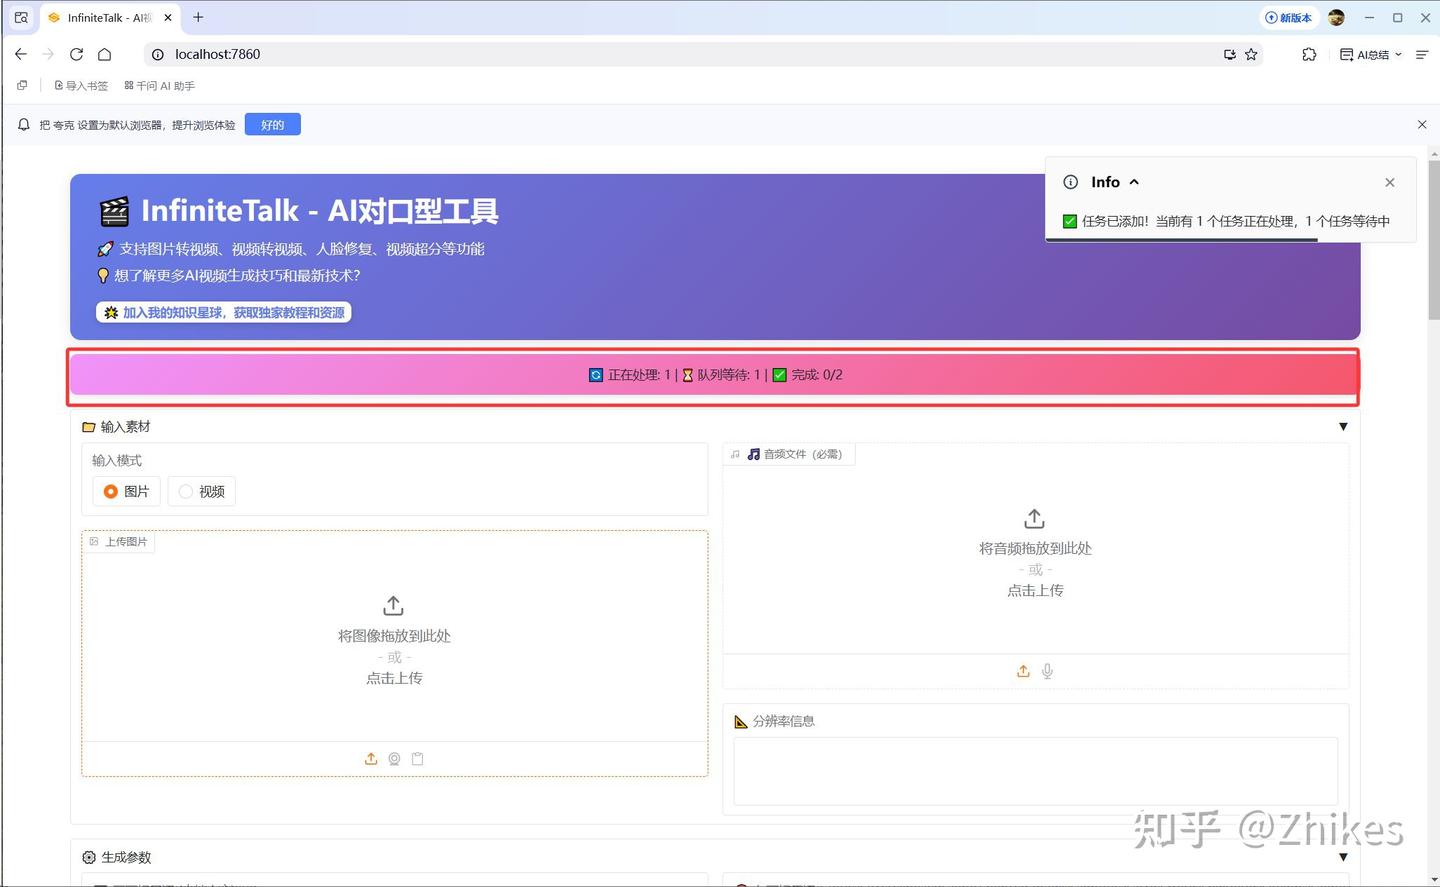Upload an image file via the icon below the image box

[371, 759]
